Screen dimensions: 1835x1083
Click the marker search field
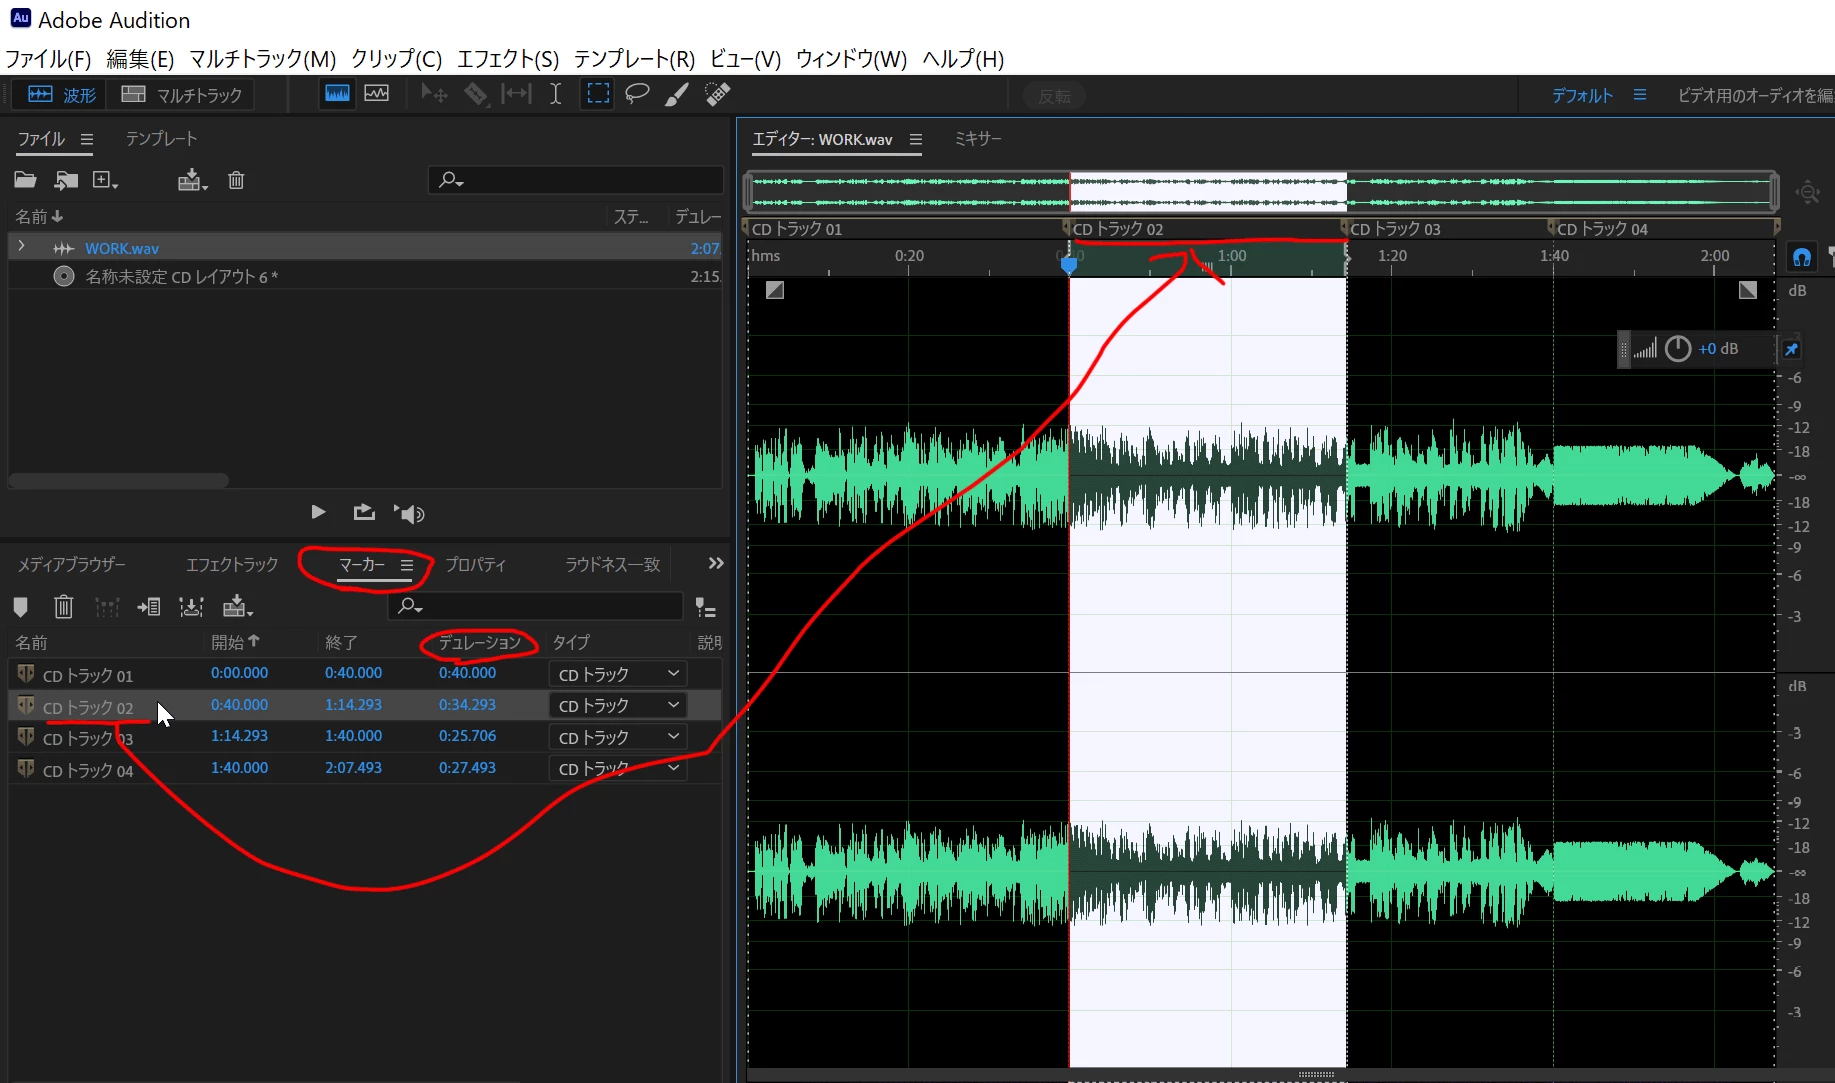coord(535,606)
